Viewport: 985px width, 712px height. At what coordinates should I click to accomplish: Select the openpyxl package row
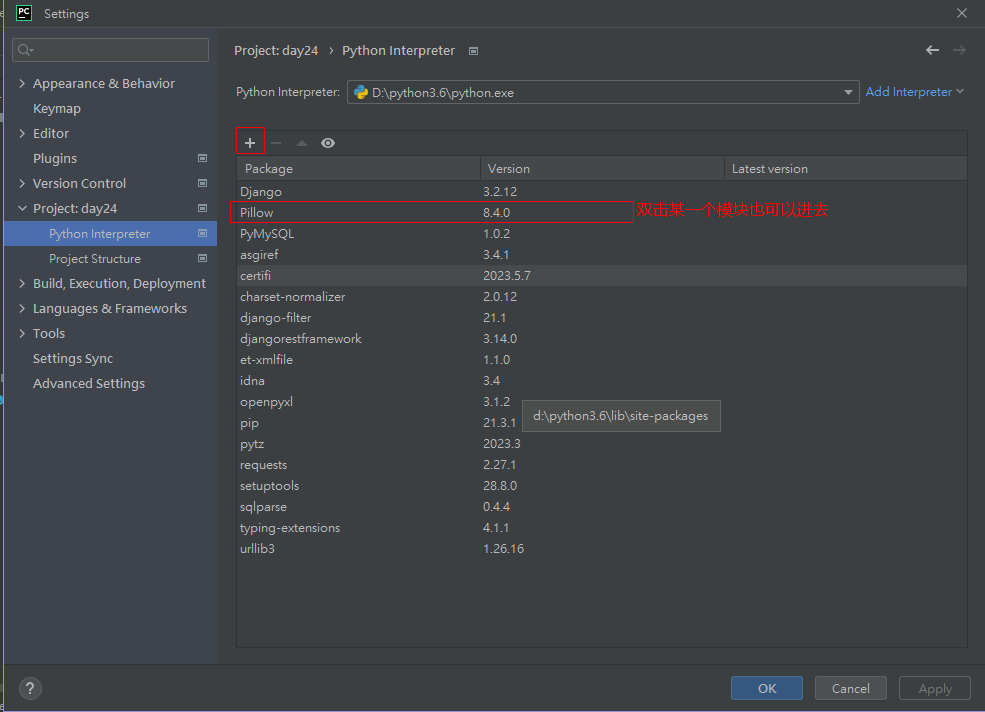(602, 402)
